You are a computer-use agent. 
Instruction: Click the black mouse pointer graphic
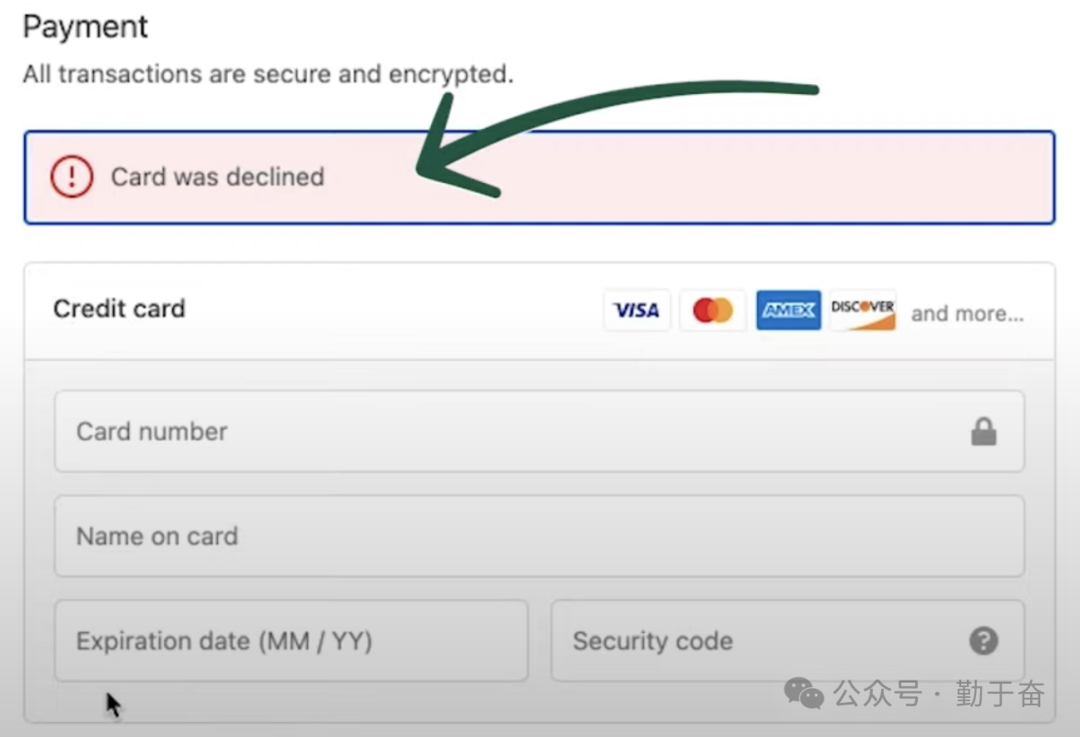tap(113, 704)
